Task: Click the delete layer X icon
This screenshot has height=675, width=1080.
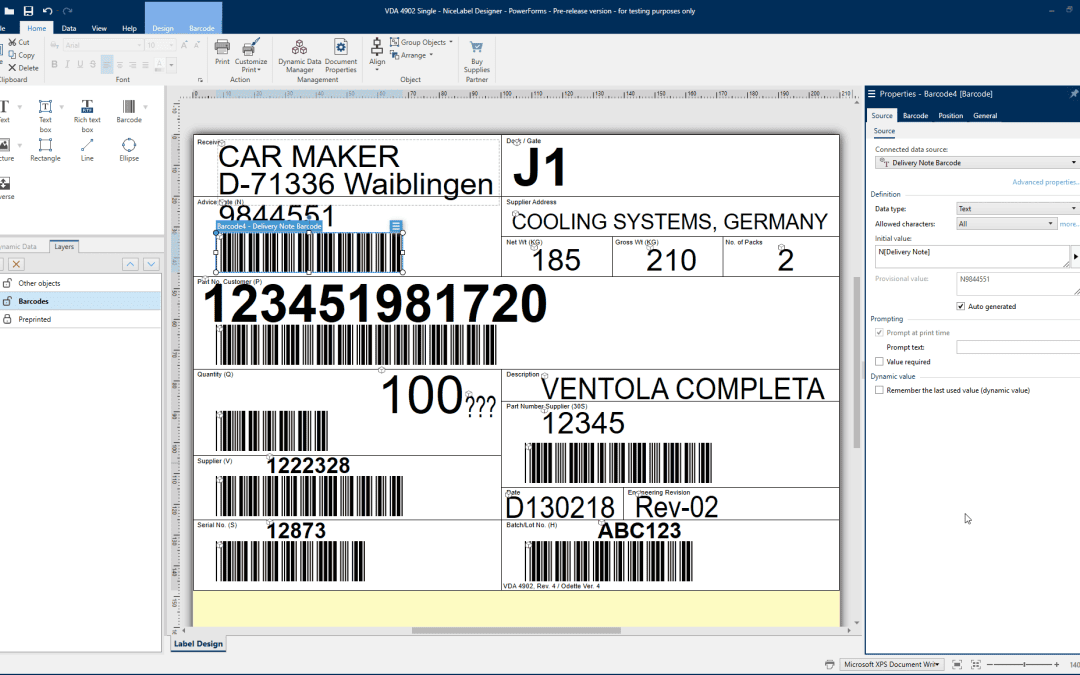Action: 17,264
